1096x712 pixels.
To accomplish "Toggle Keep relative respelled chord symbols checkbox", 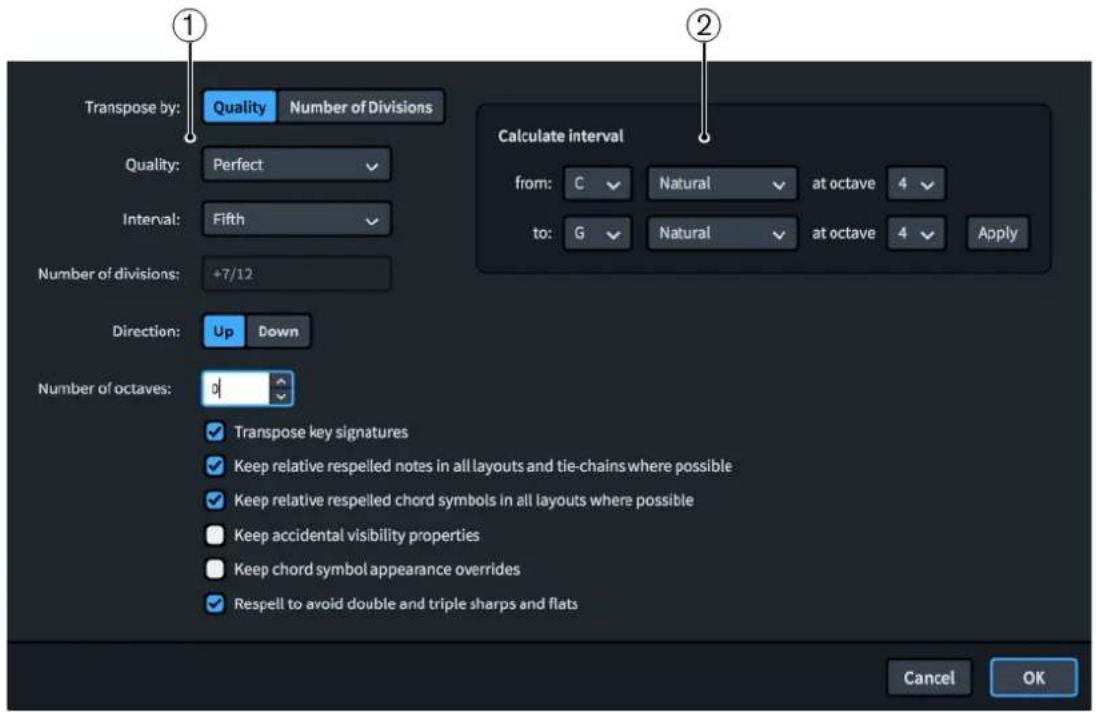I will click(215, 500).
